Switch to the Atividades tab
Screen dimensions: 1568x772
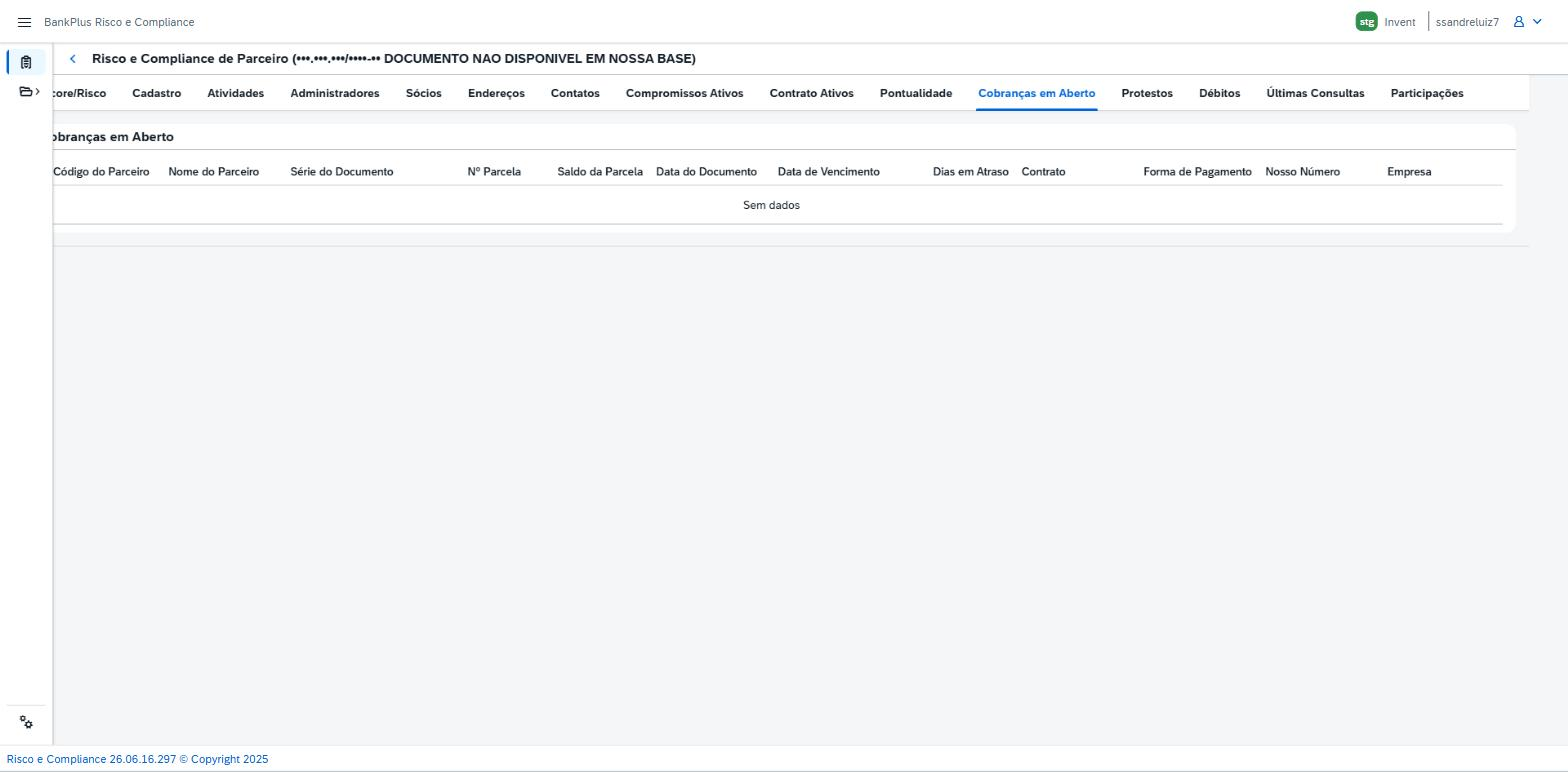click(x=236, y=93)
